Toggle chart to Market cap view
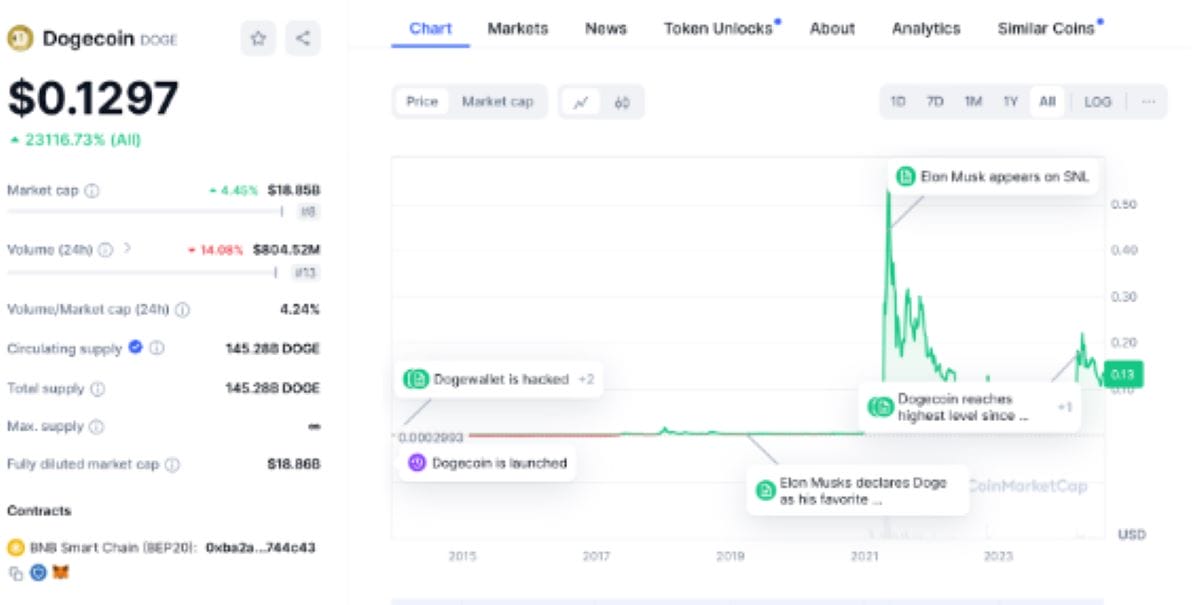This screenshot has height=605, width=1200. pos(497,102)
